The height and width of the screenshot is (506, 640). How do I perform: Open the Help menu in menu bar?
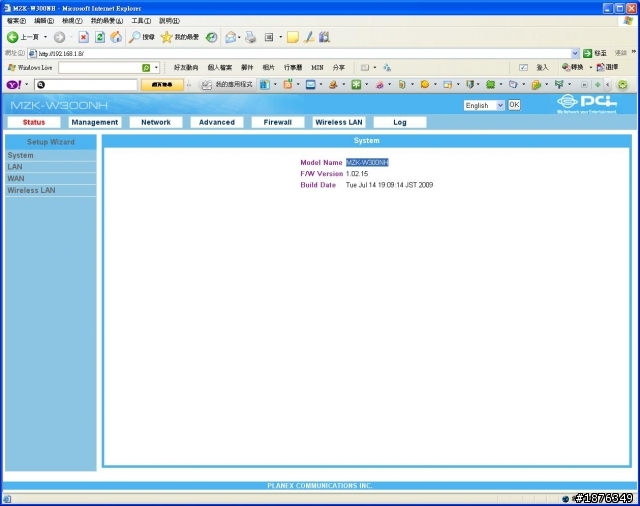click(x=169, y=21)
